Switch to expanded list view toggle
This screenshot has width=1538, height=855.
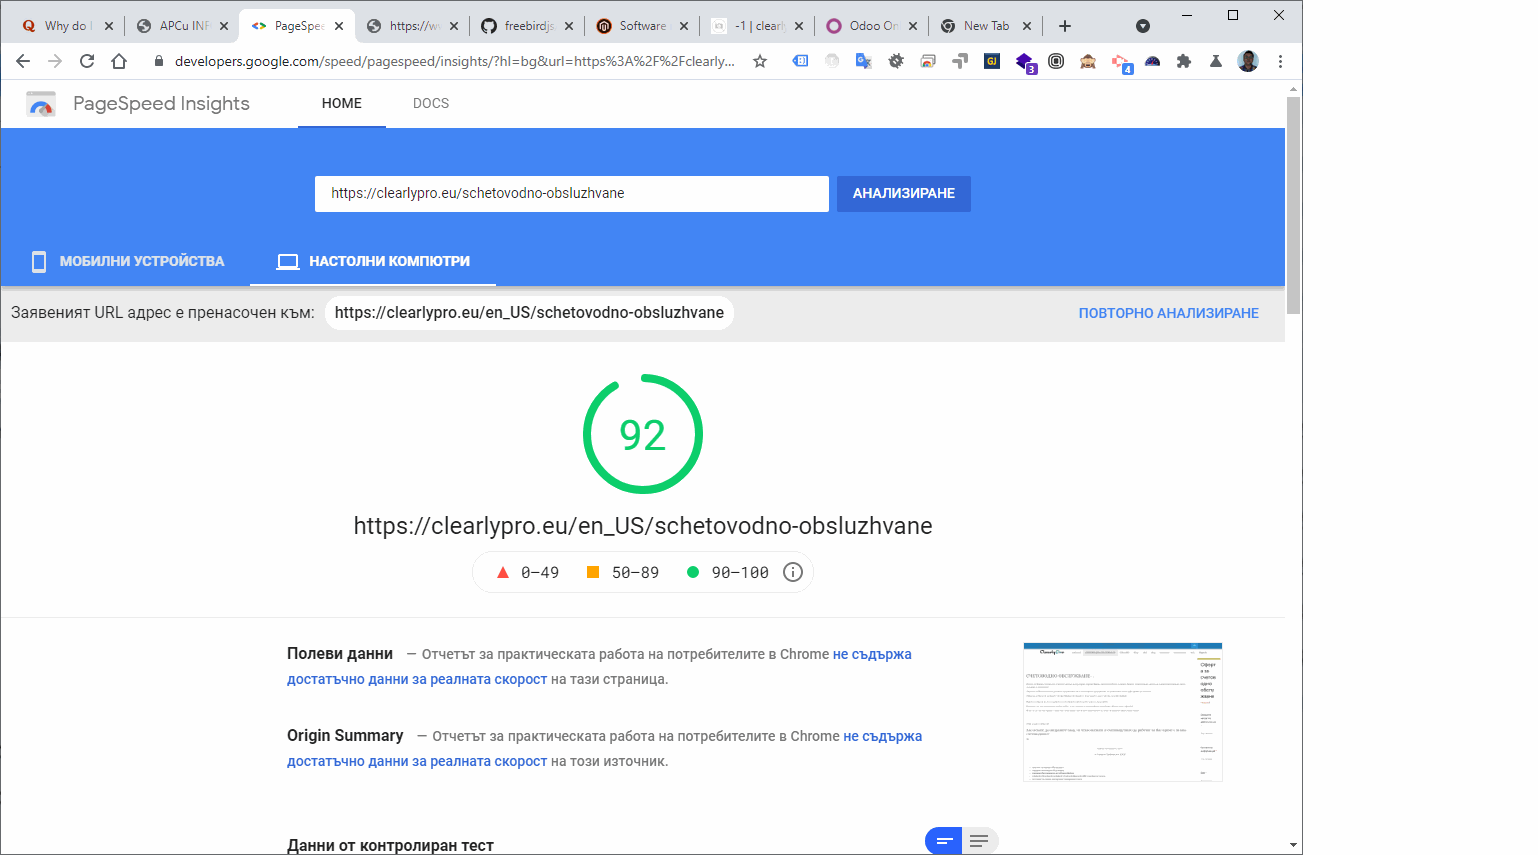[x=980, y=841]
